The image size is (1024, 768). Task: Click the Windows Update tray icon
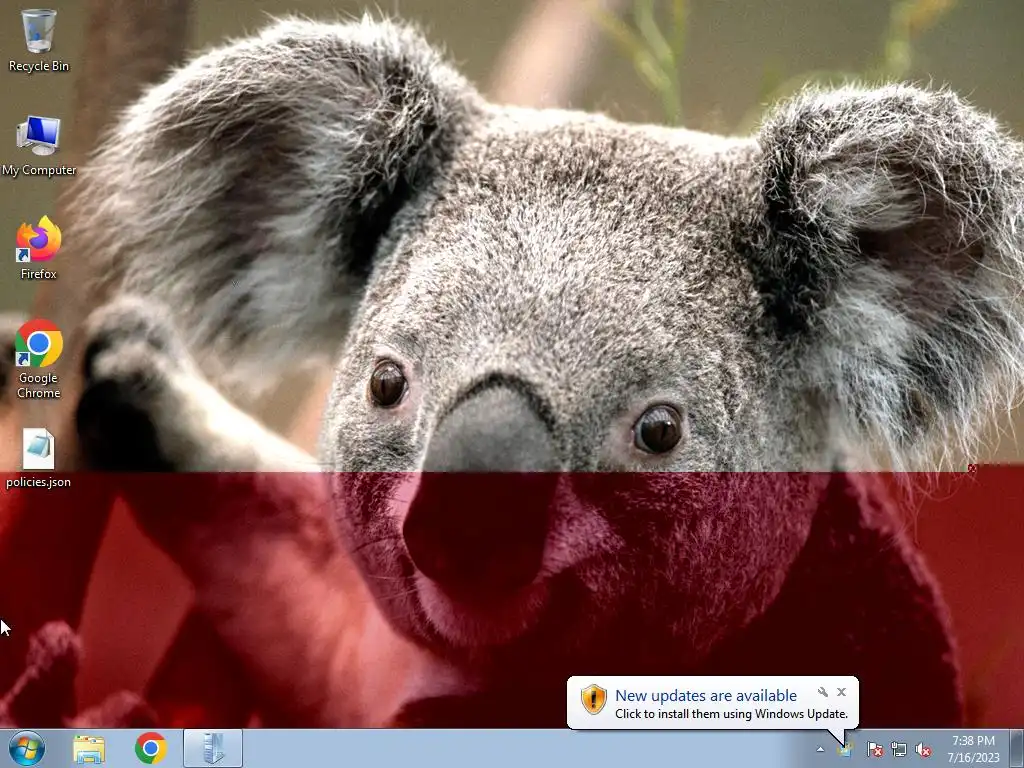click(845, 749)
